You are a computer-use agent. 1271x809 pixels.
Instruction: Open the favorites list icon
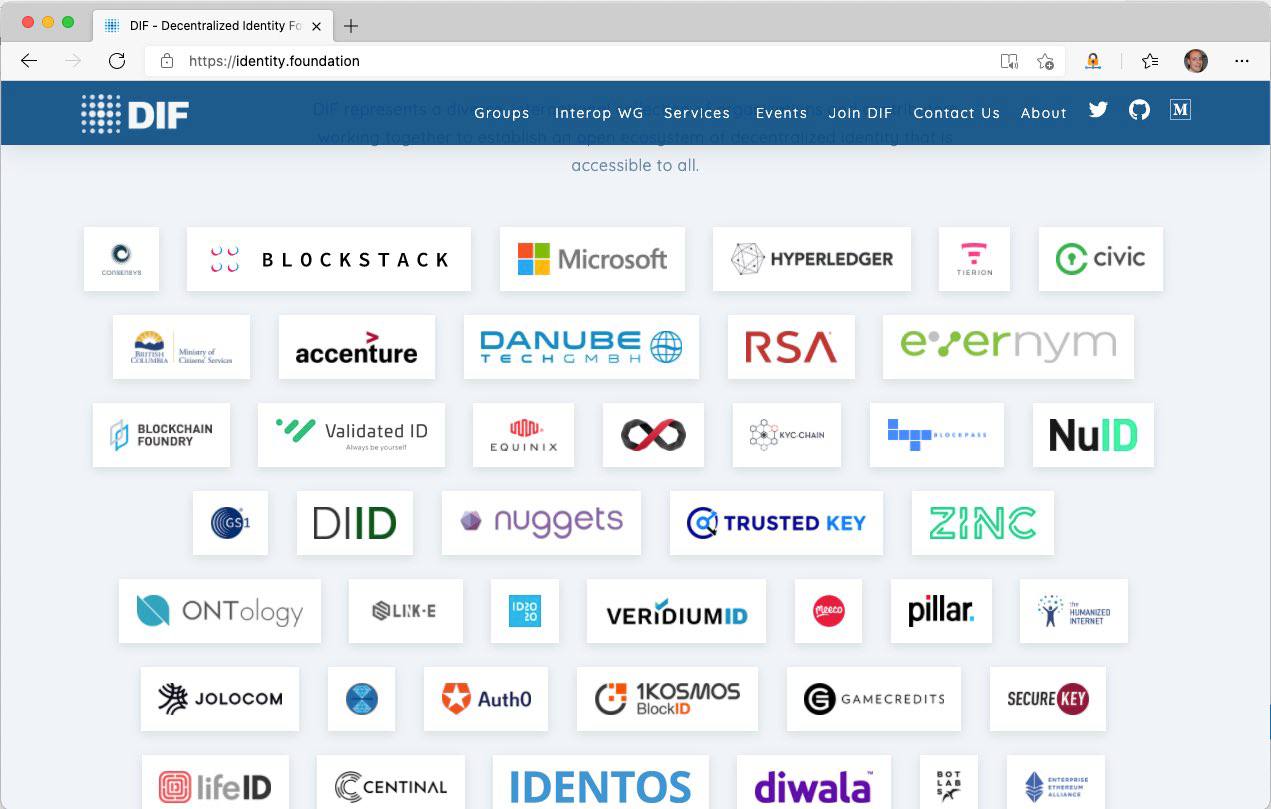pyautogui.click(x=1150, y=61)
